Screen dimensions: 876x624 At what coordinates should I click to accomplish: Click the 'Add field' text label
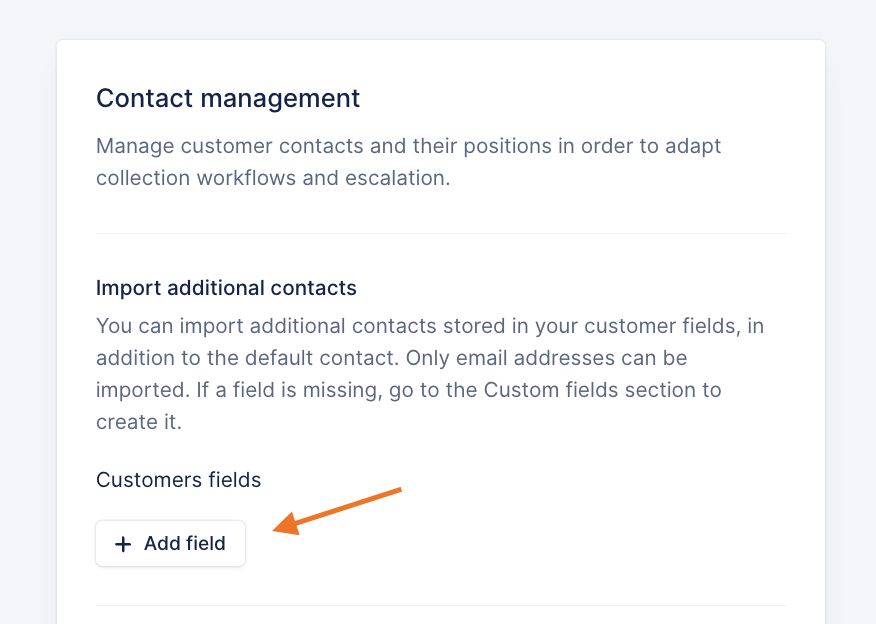pyautogui.click(x=184, y=544)
